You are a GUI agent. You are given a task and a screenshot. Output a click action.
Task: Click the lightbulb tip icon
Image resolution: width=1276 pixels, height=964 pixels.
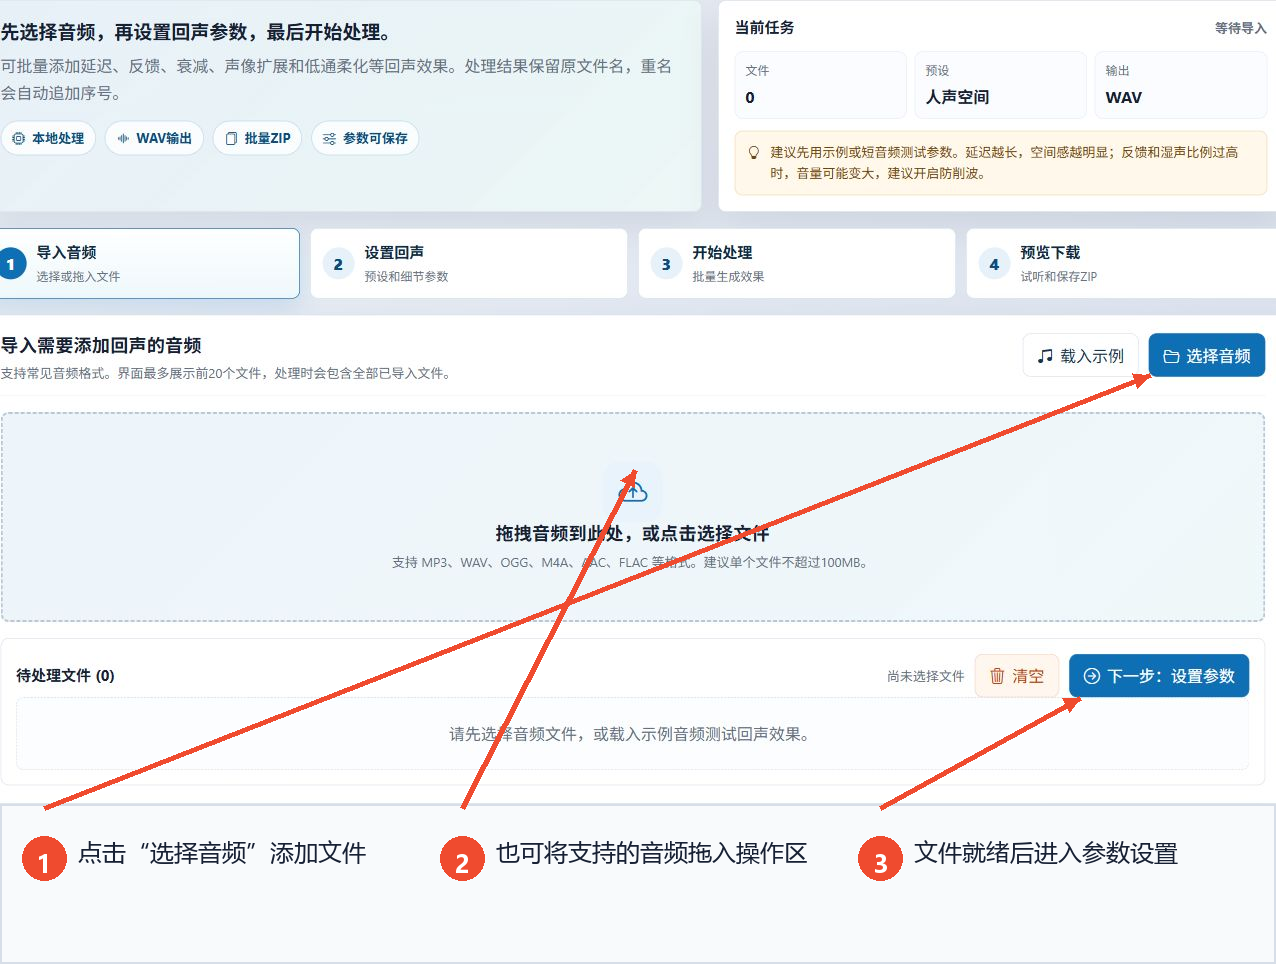click(754, 153)
